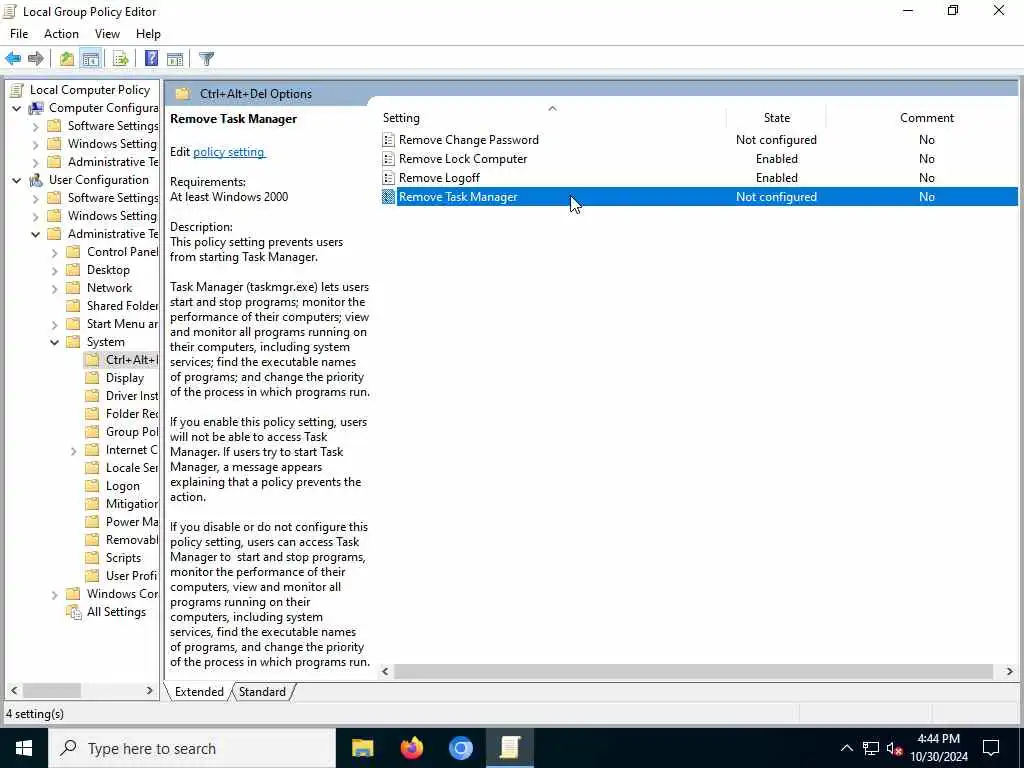Viewport: 1024px width, 768px height.
Task: Click the settings list horizontal scrollbar thumb
Action: (693, 671)
